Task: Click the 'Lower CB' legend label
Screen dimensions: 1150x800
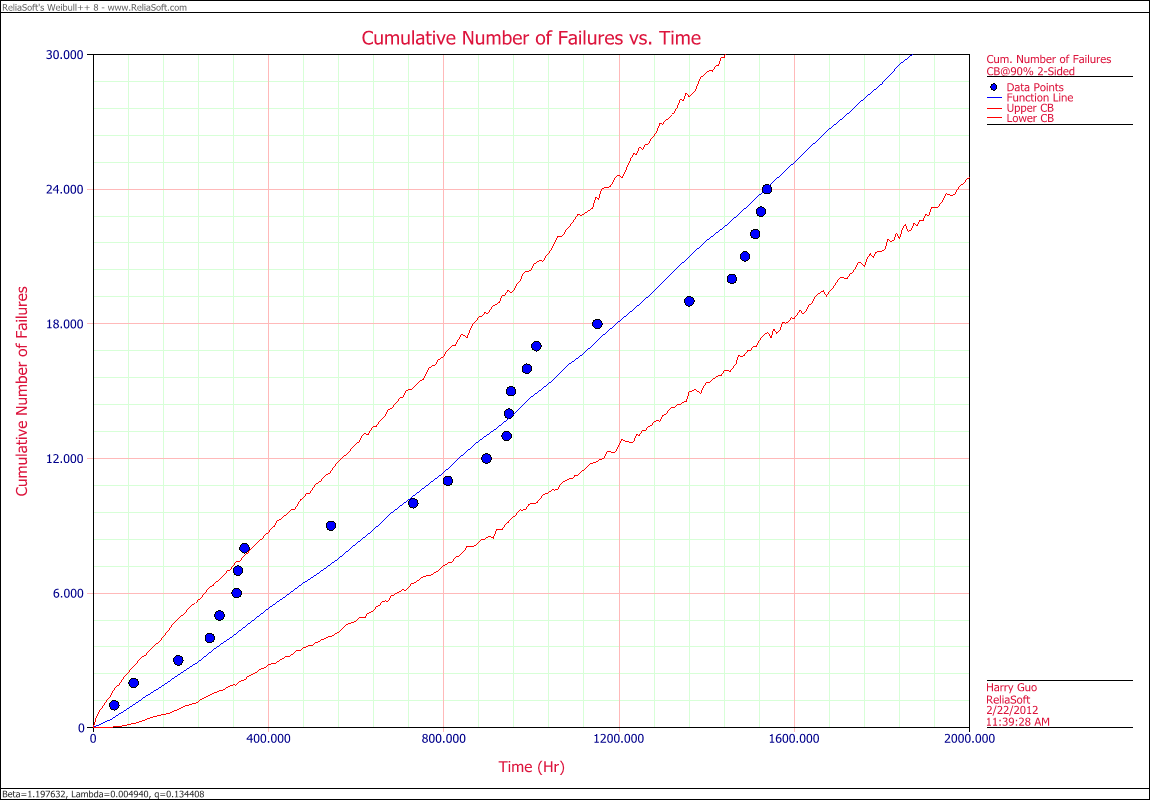Action: pos(1030,118)
